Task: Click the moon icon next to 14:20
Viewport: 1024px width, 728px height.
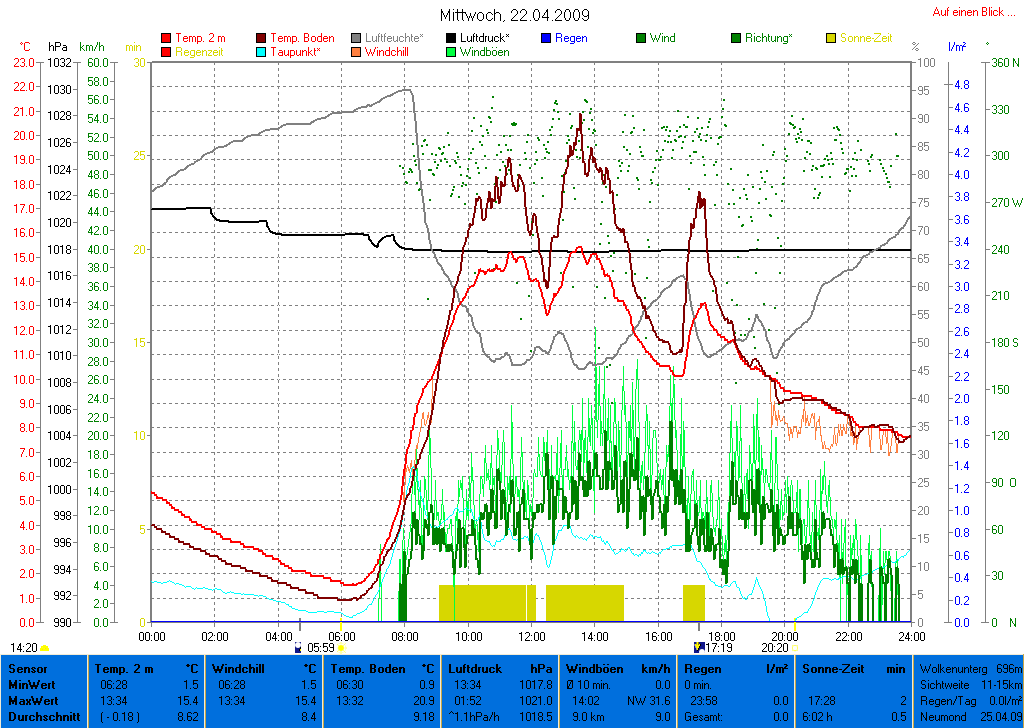Action: click(x=45, y=648)
